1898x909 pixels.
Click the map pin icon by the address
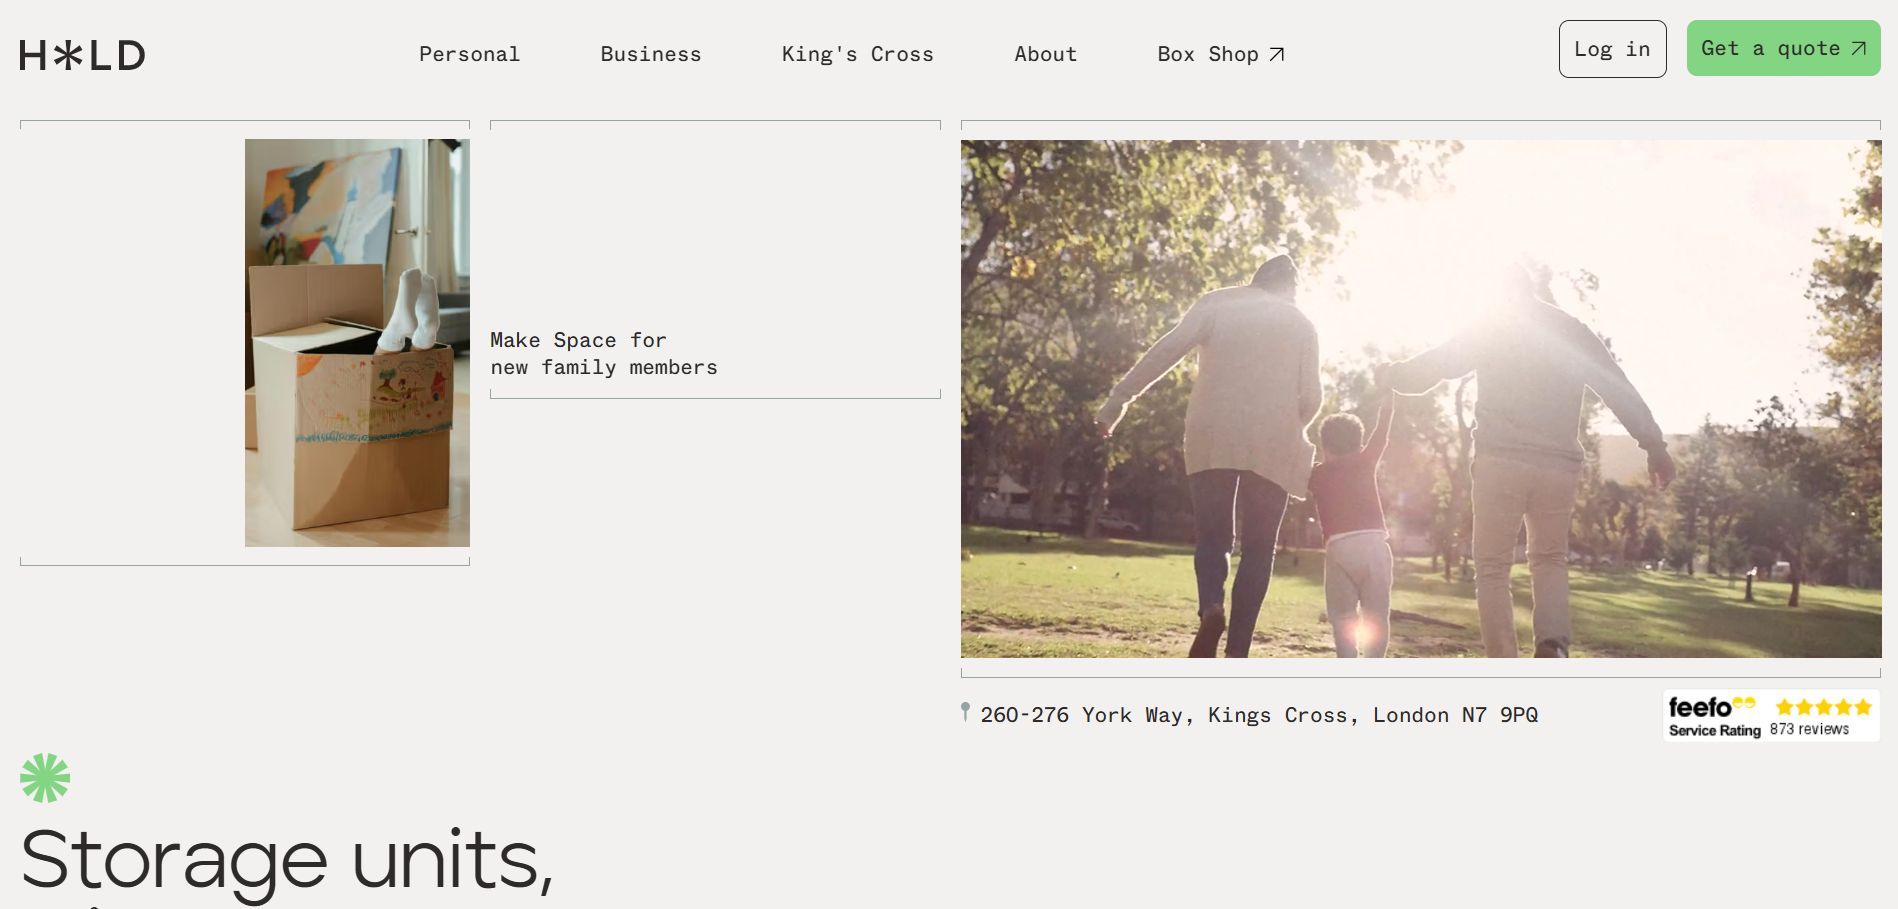pyautogui.click(x=965, y=712)
